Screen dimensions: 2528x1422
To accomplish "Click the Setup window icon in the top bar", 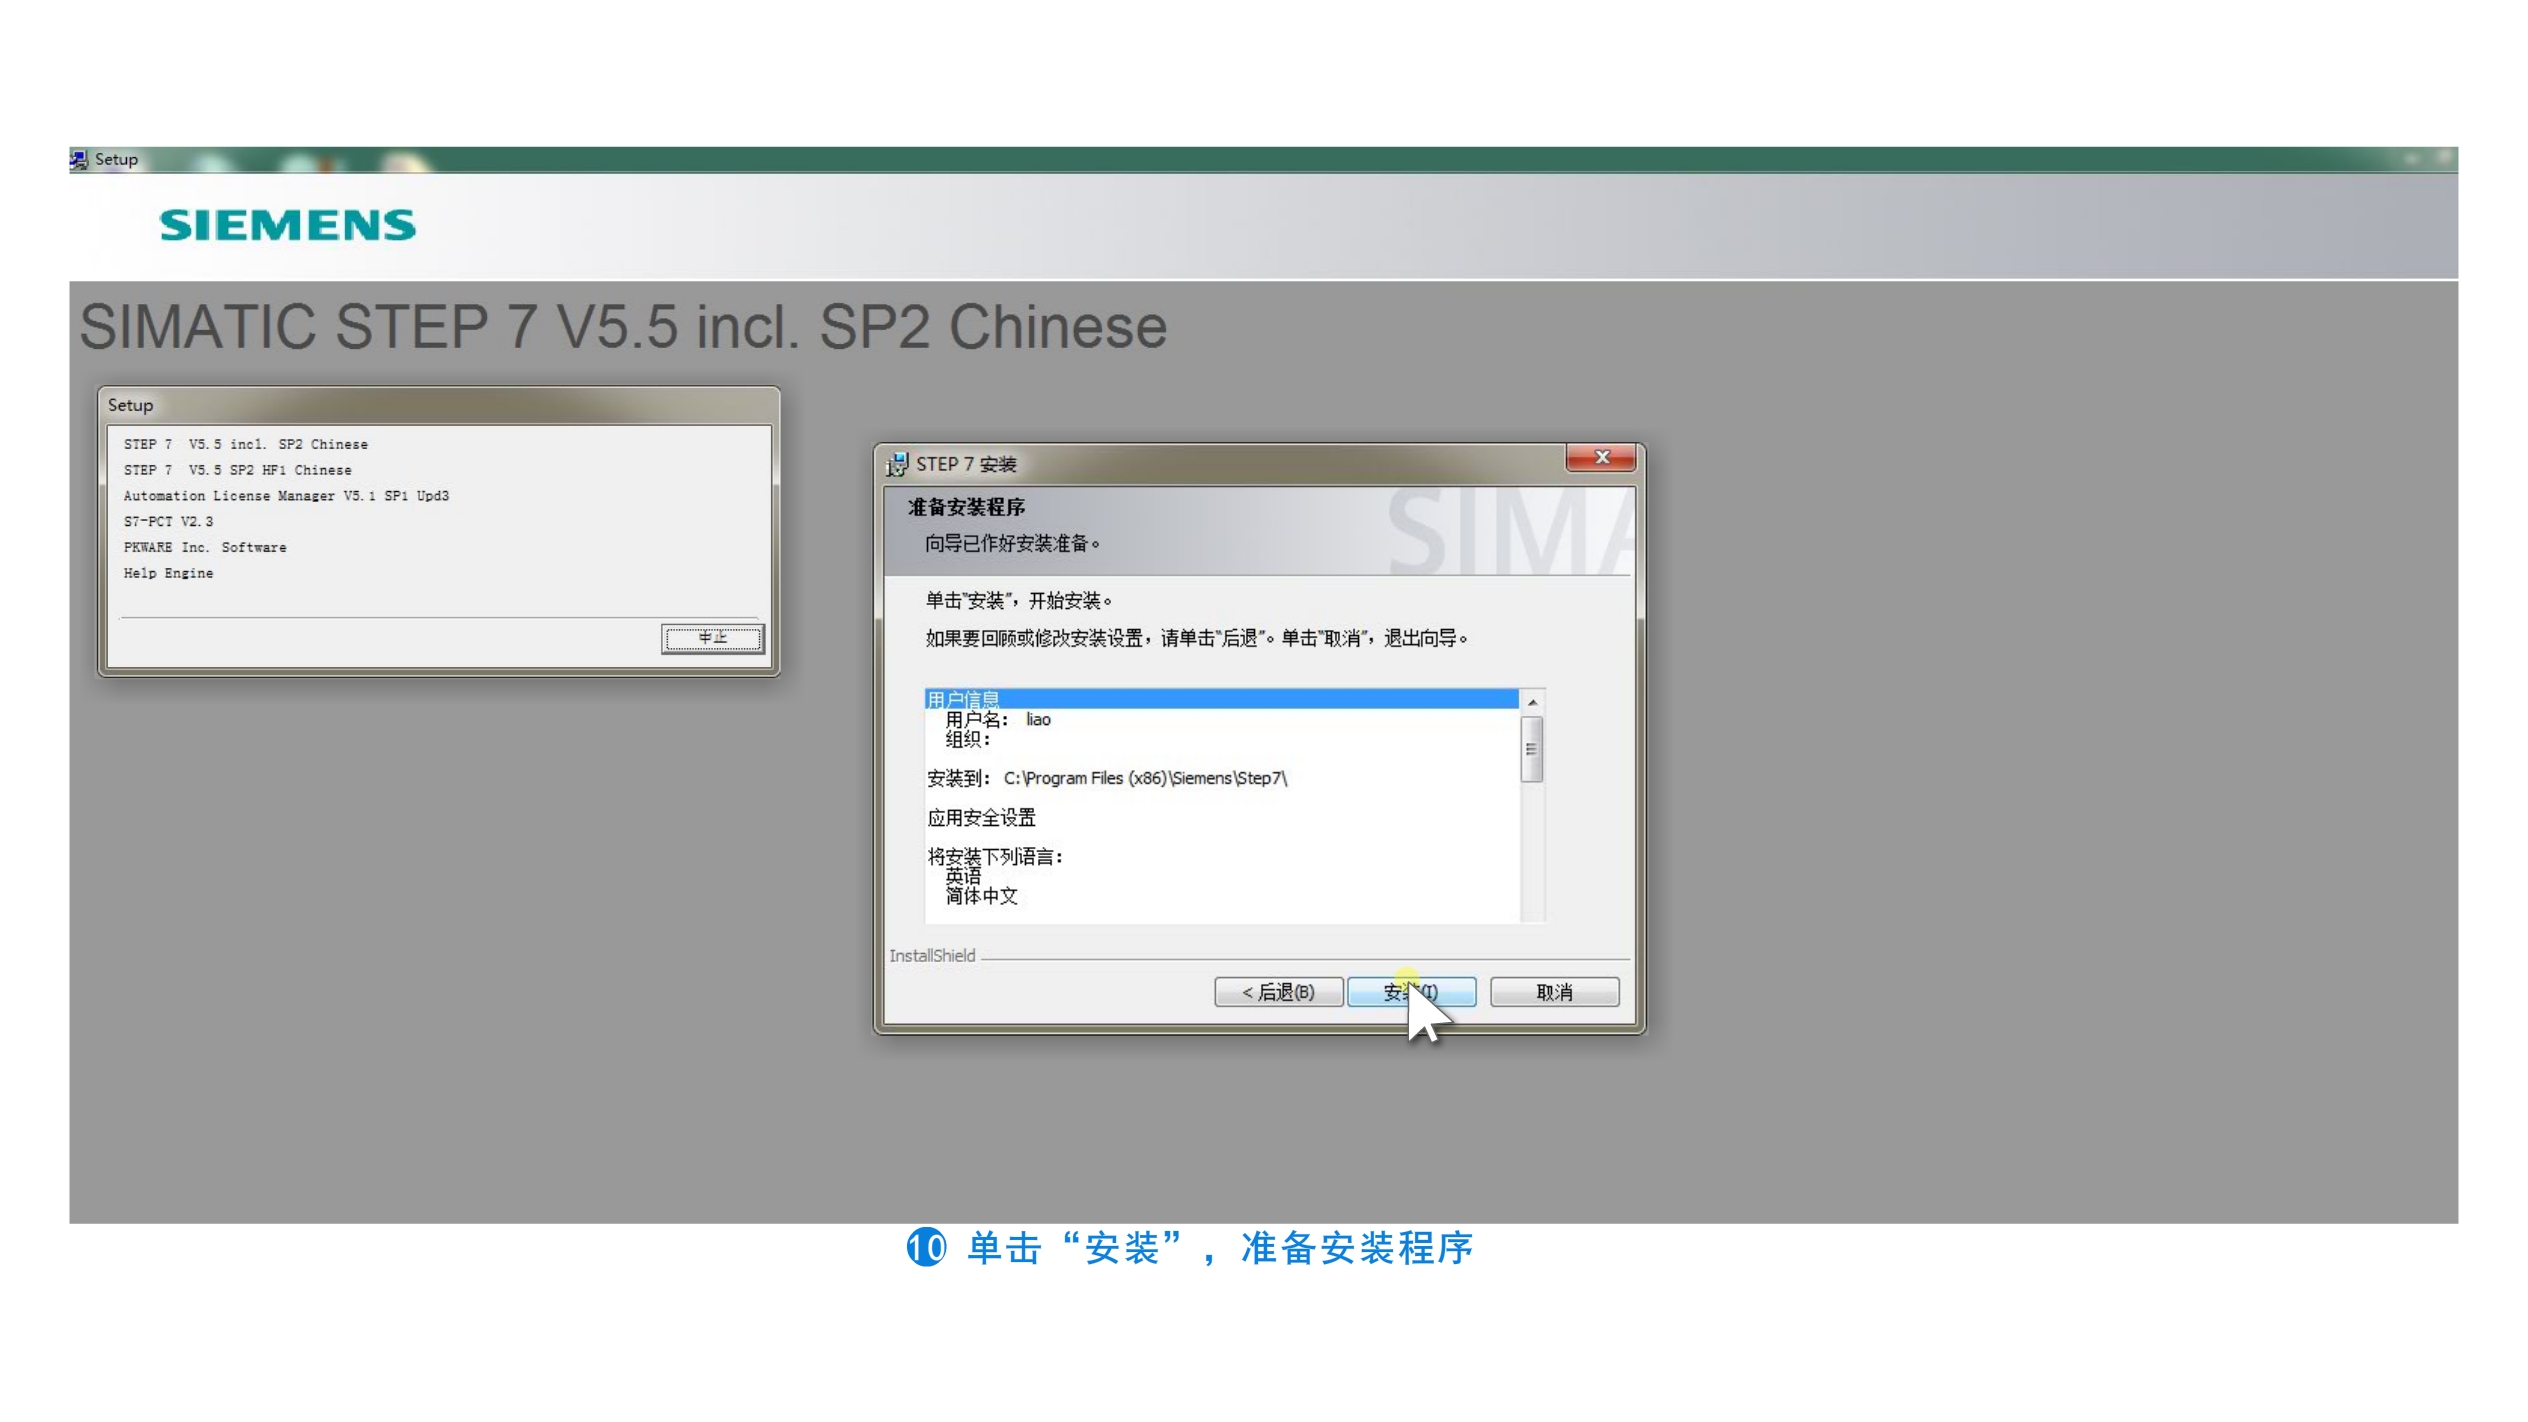I will click(79, 159).
